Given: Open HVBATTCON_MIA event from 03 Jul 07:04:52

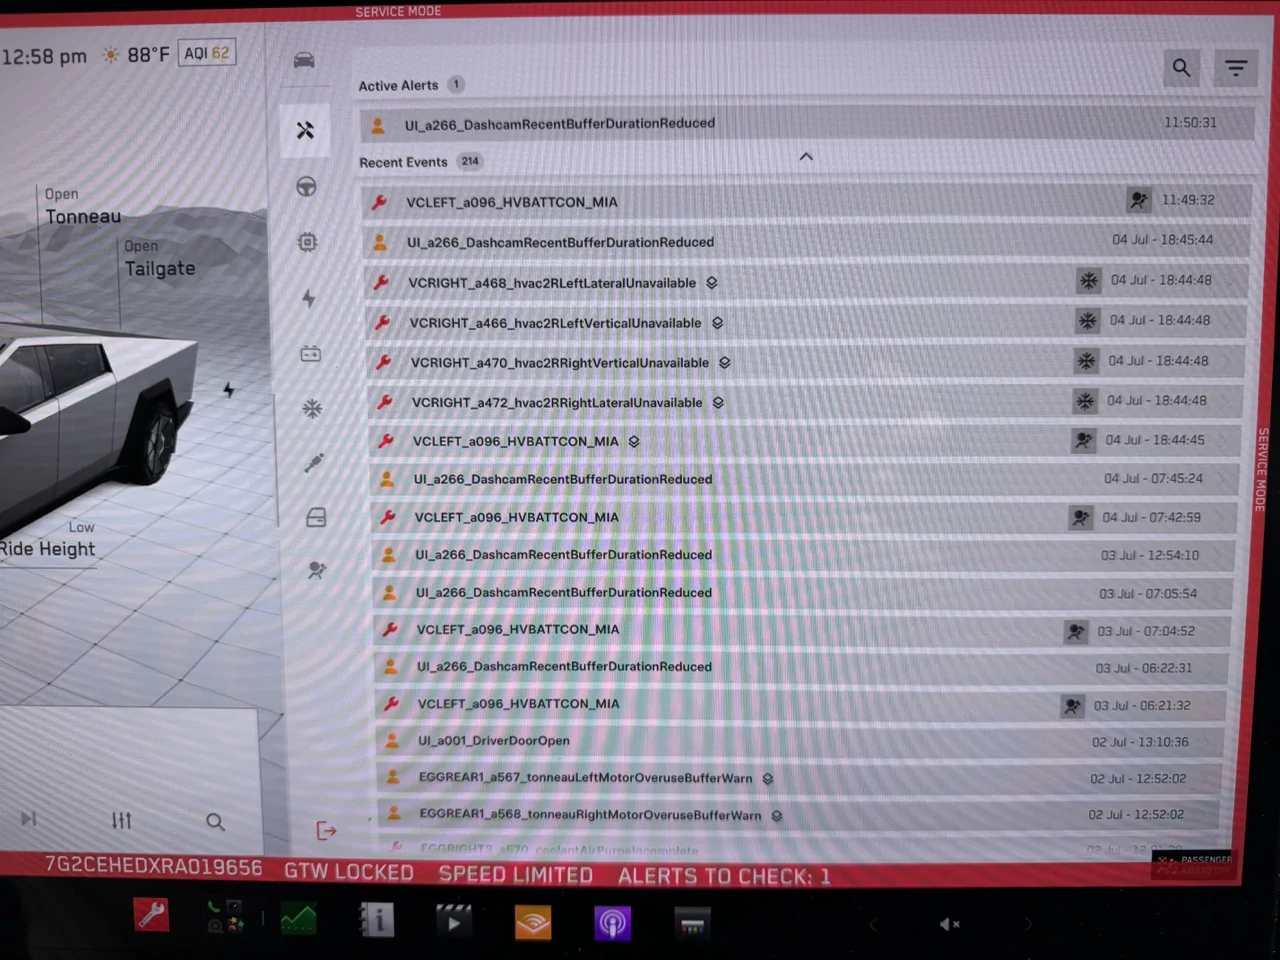Looking at the screenshot, I should pyautogui.click(x=803, y=630).
